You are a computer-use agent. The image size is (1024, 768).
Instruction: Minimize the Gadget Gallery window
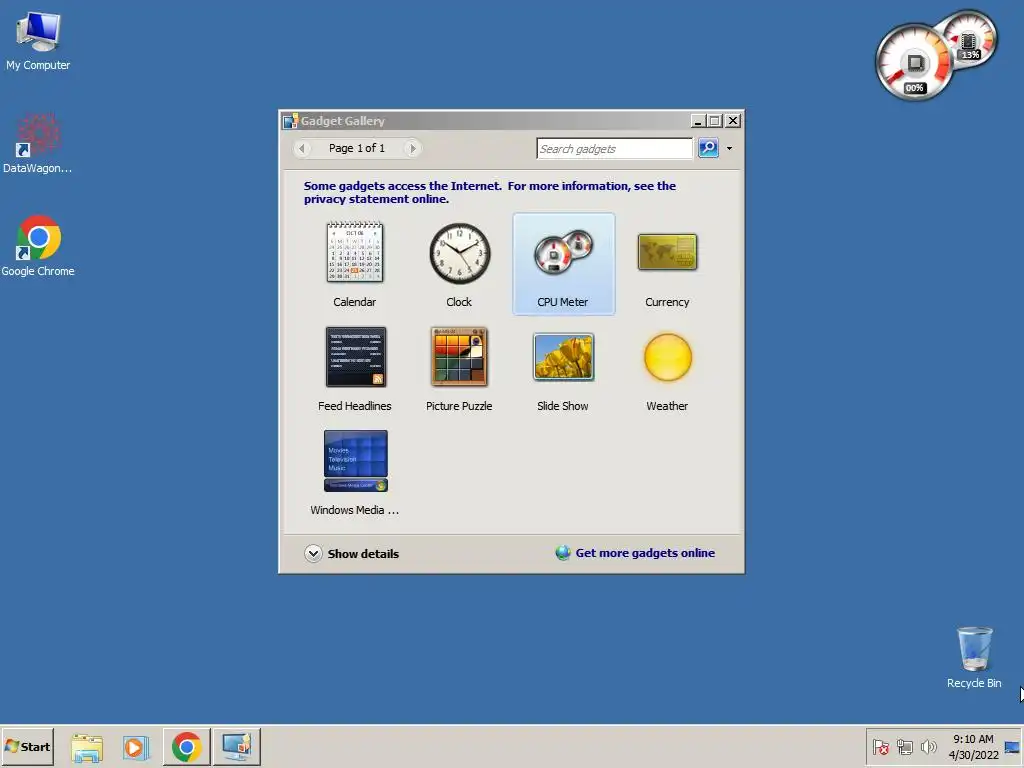pos(697,121)
